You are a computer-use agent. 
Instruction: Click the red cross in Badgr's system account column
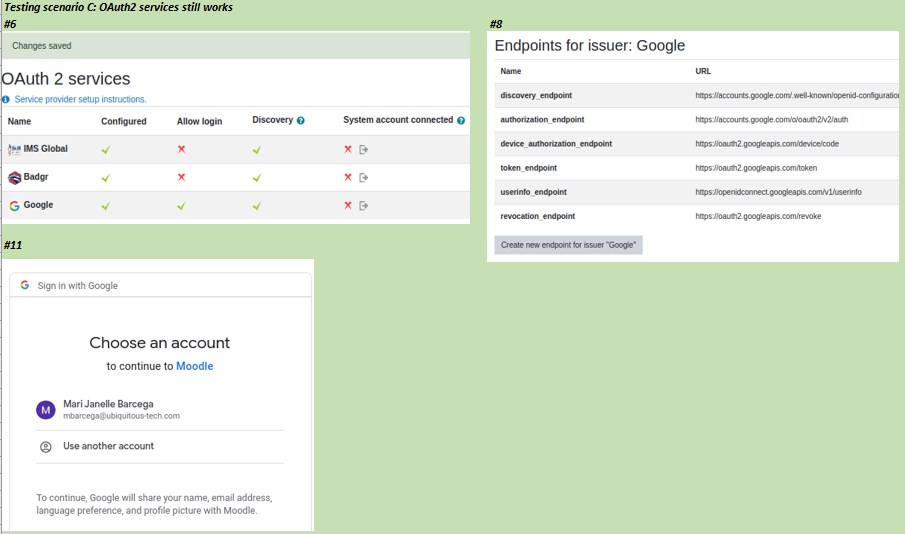(347, 177)
